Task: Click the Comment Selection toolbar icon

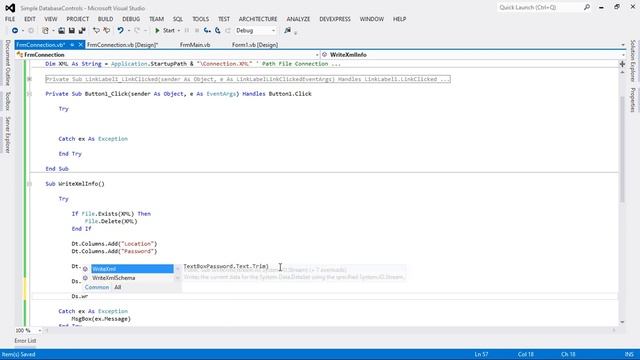Action: click(x=96, y=31)
